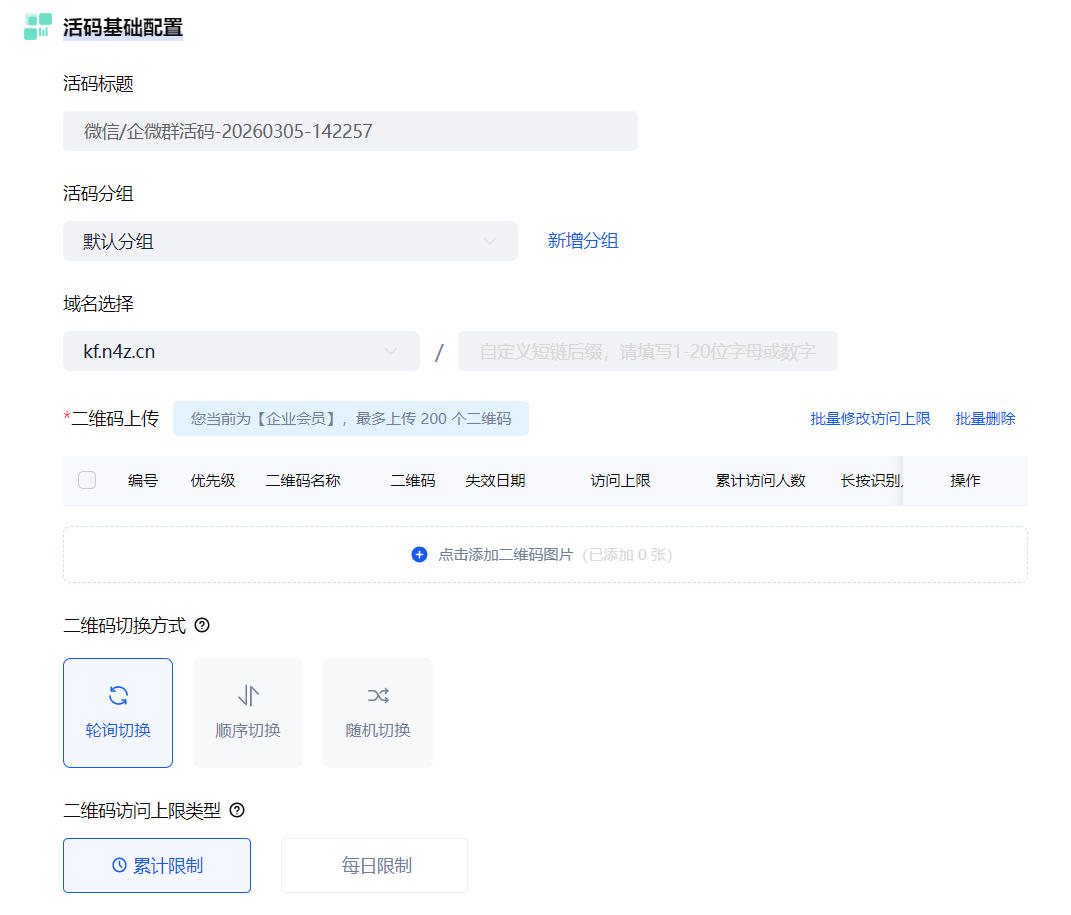The image size is (1071, 915).
Task: Click the 活码基础配置 section logo icon
Action: [x=38, y=27]
